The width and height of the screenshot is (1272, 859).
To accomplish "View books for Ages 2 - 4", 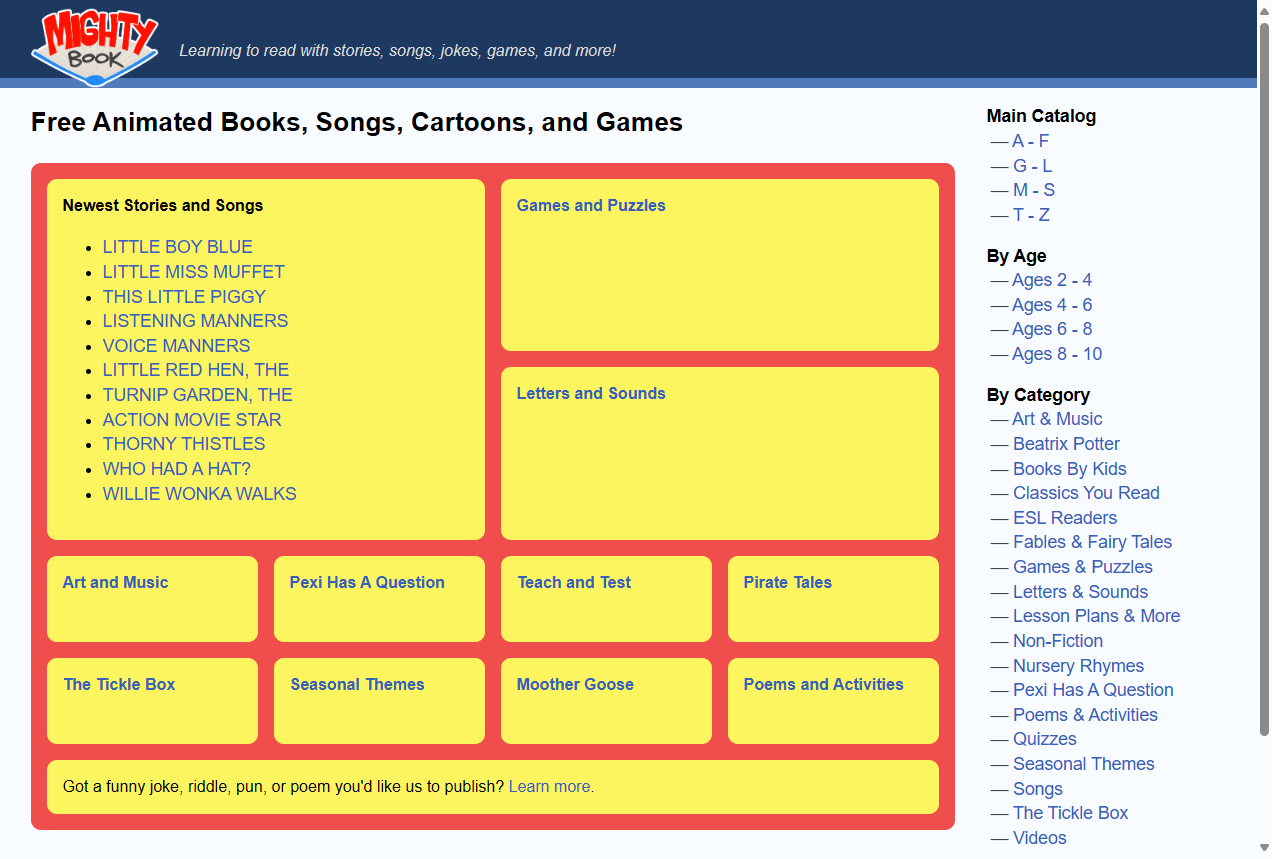I will [1051, 280].
